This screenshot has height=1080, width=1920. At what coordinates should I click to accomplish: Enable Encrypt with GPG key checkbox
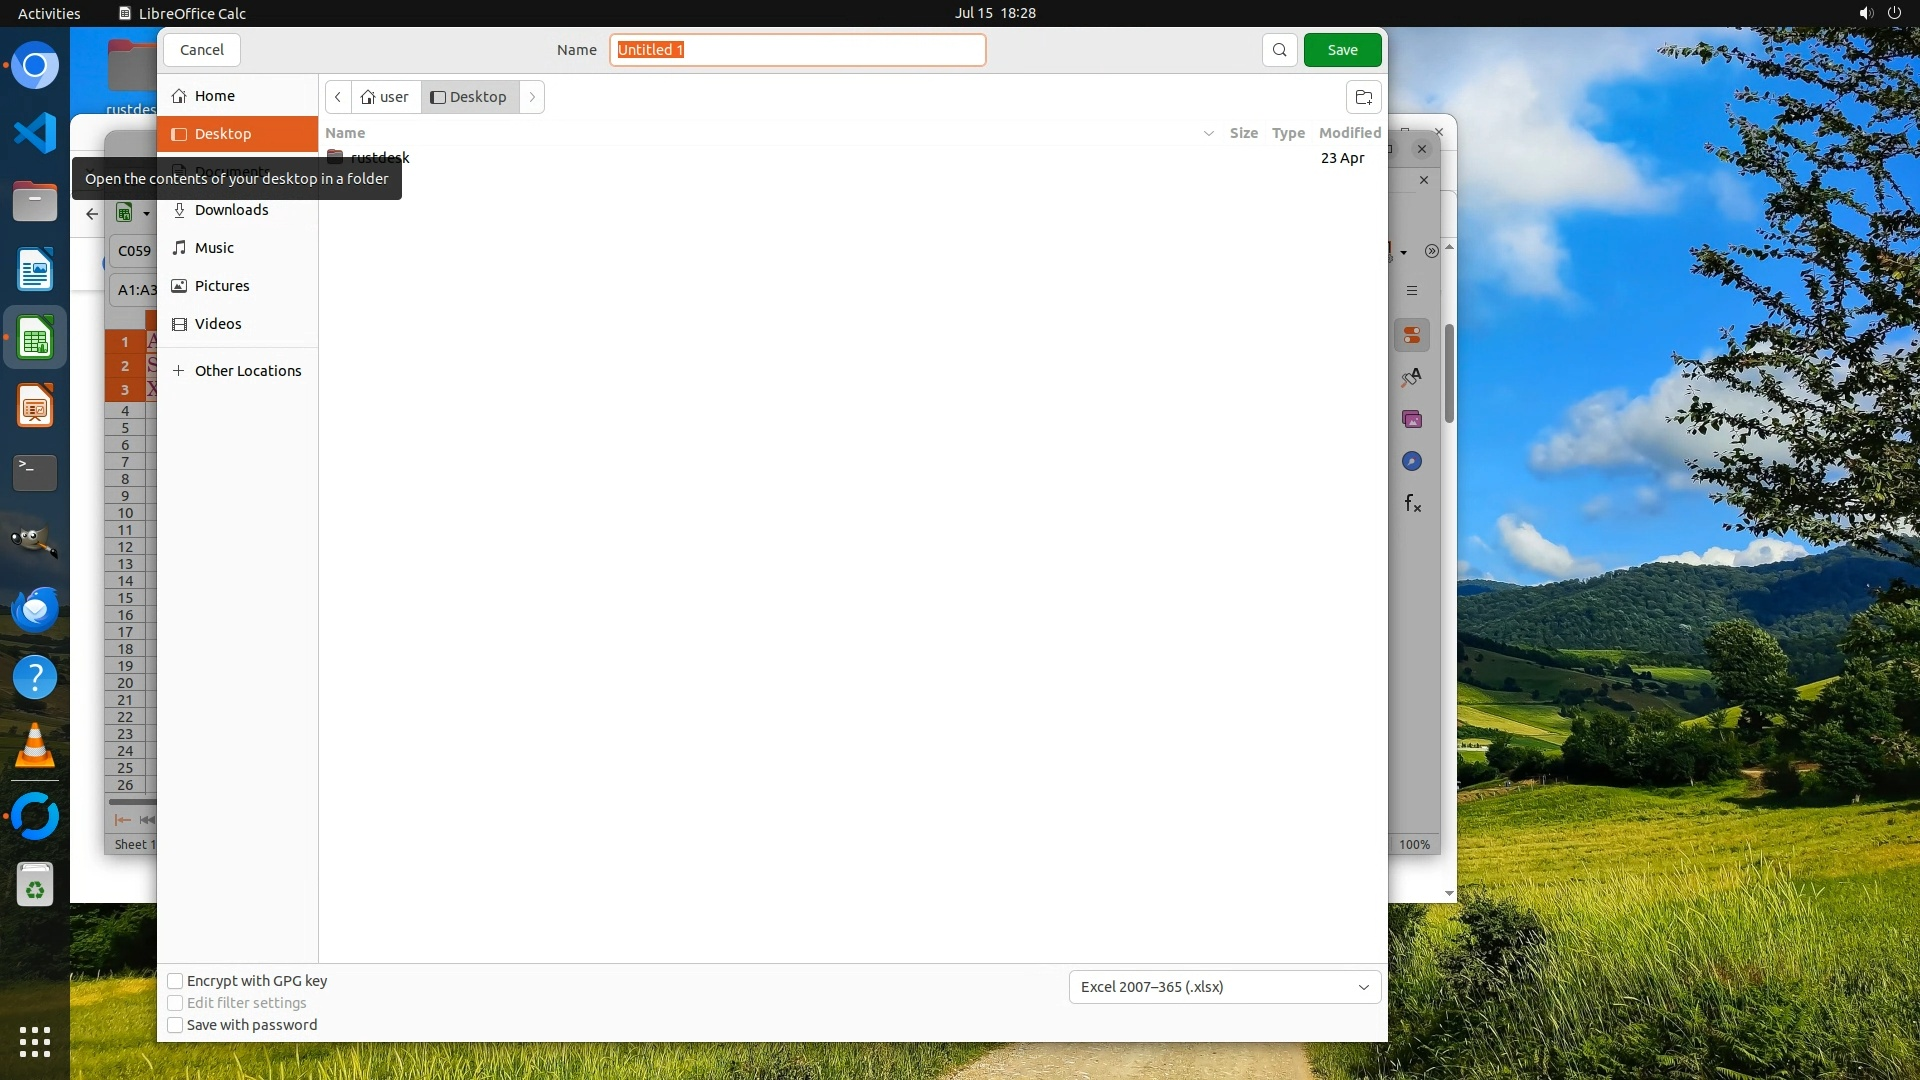point(175,981)
